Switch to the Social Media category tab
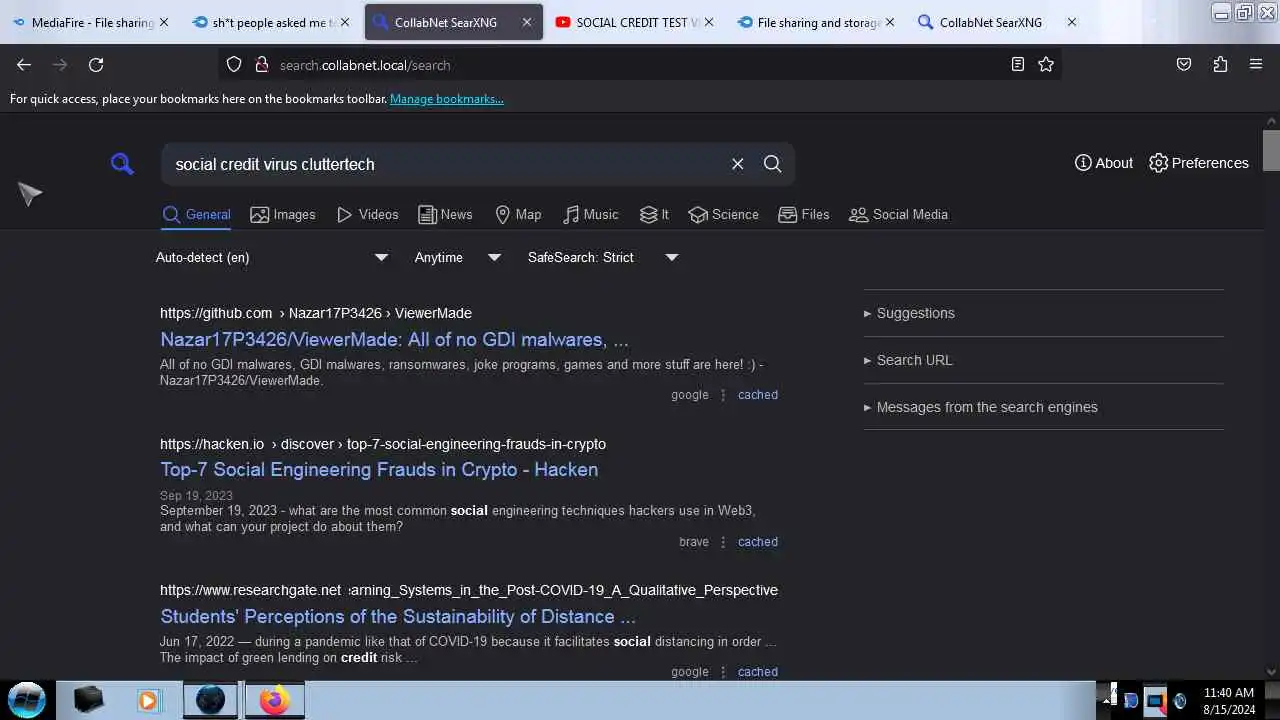Image resolution: width=1280 pixels, height=720 pixels. 898,214
